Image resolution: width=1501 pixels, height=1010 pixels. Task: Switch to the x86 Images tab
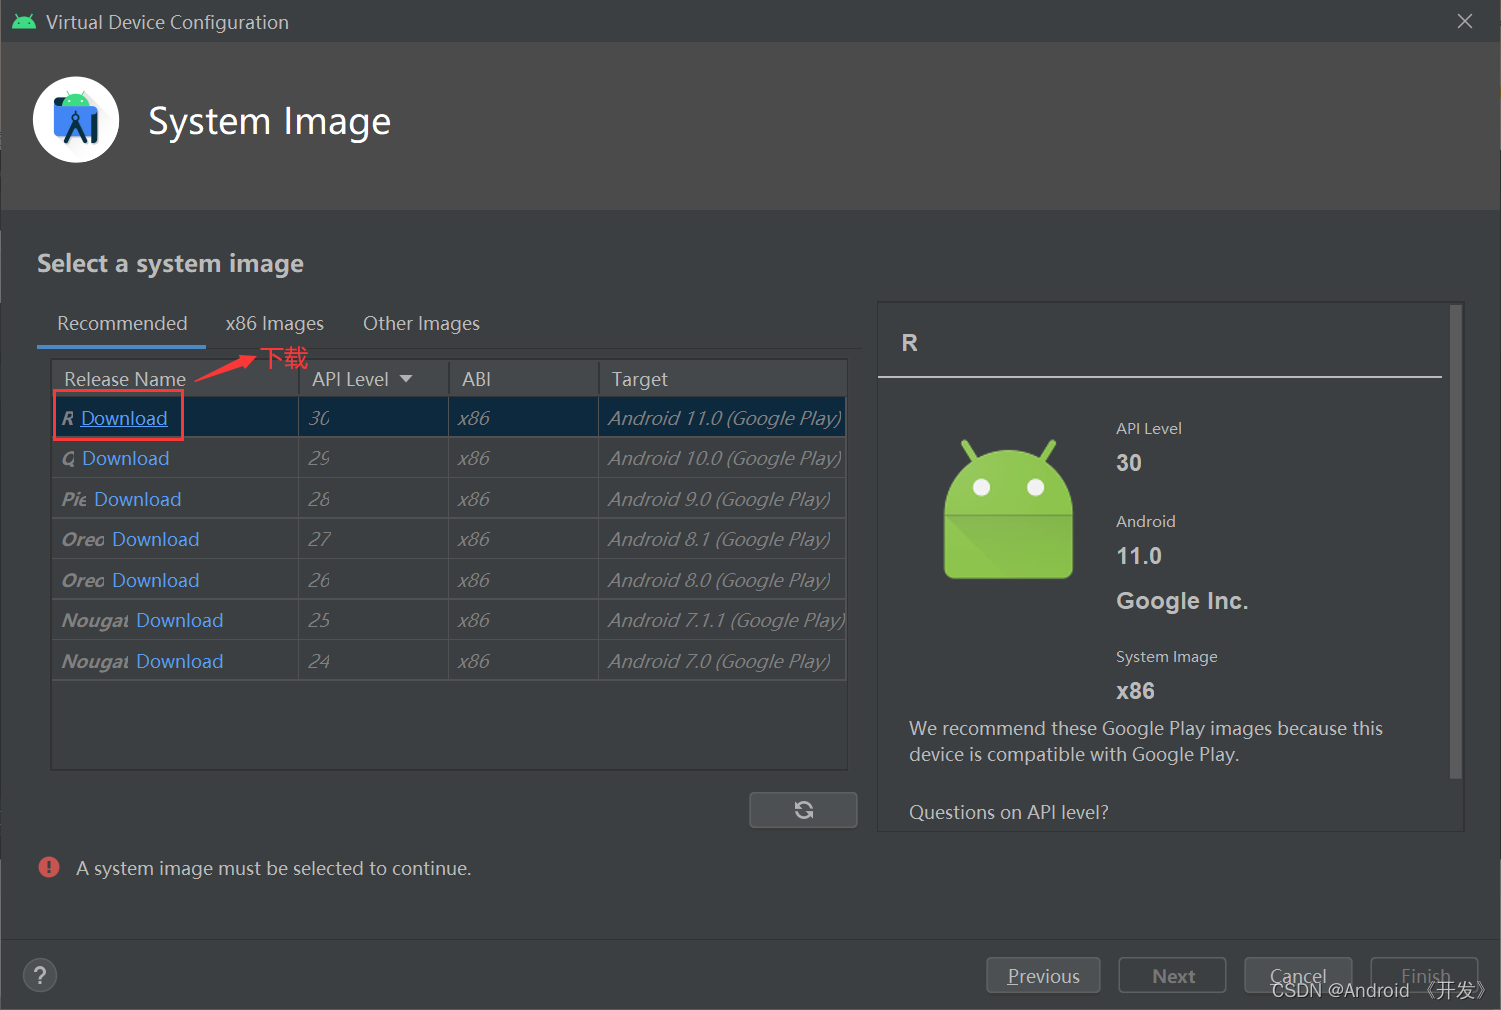pyautogui.click(x=275, y=323)
